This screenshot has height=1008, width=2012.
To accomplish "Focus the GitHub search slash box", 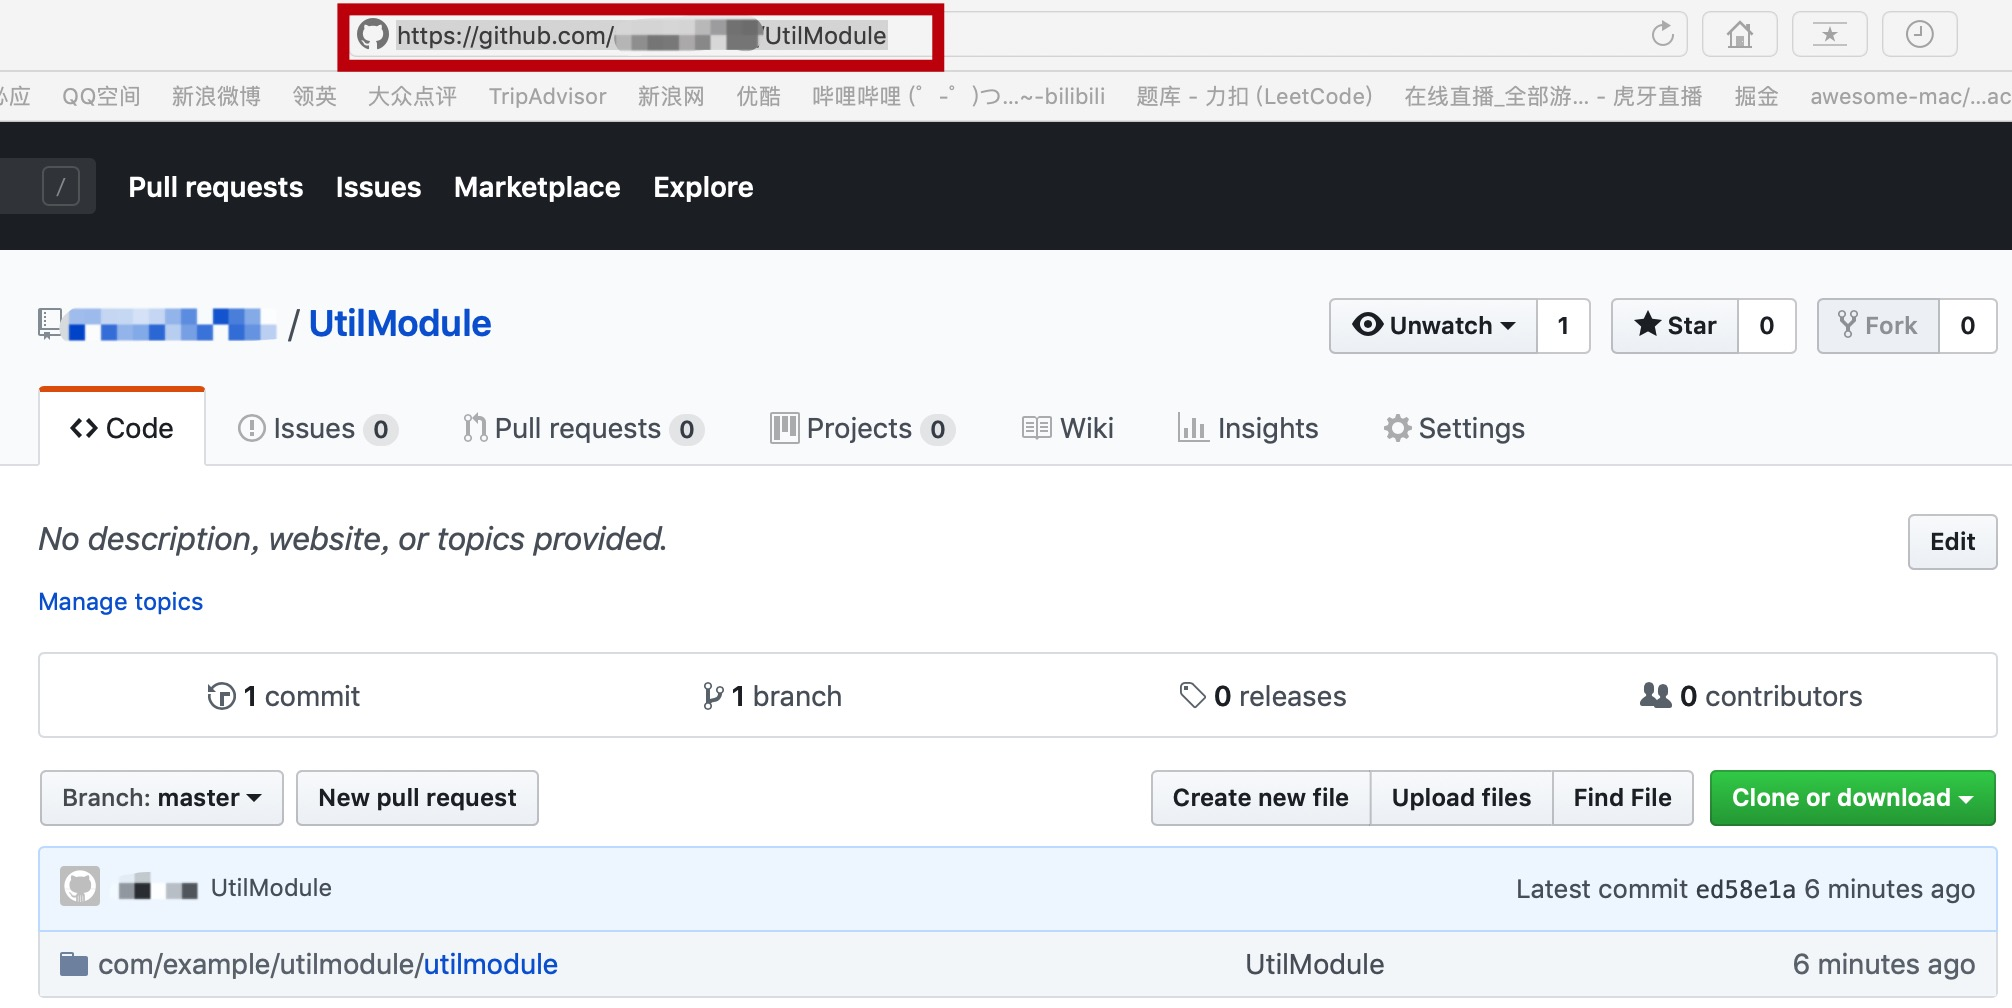I will pos(61,186).
